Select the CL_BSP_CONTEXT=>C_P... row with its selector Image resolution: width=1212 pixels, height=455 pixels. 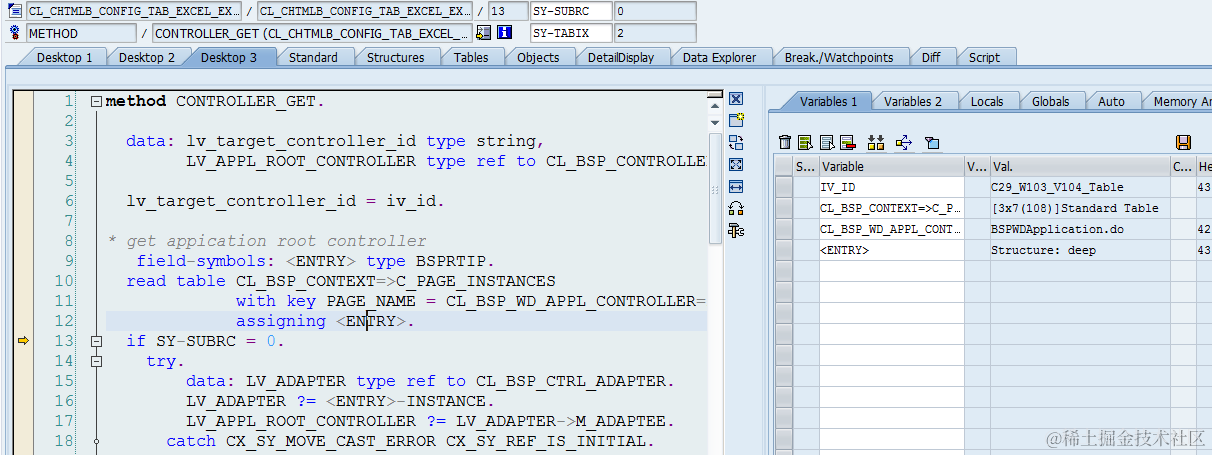(x=784, y=208)
